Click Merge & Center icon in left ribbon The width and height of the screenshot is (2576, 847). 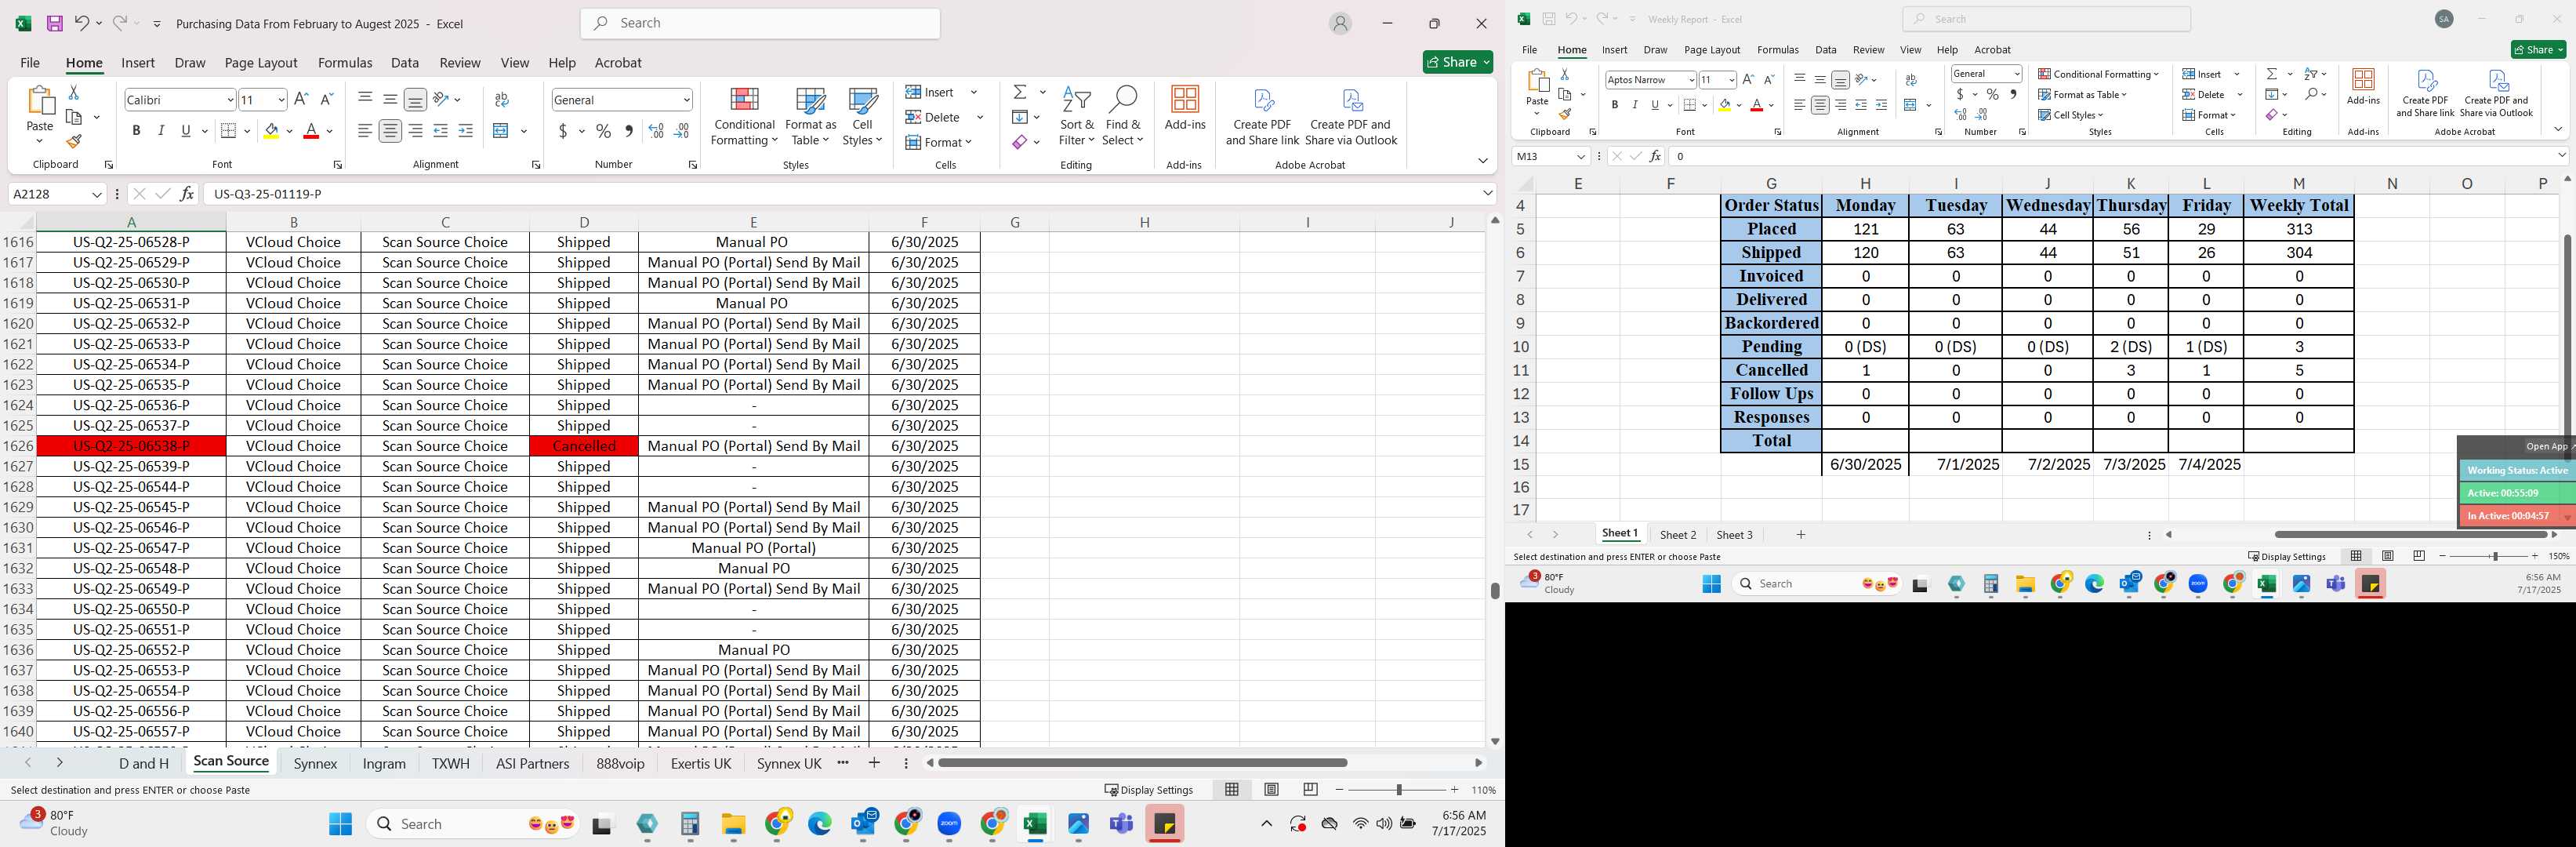501,131
